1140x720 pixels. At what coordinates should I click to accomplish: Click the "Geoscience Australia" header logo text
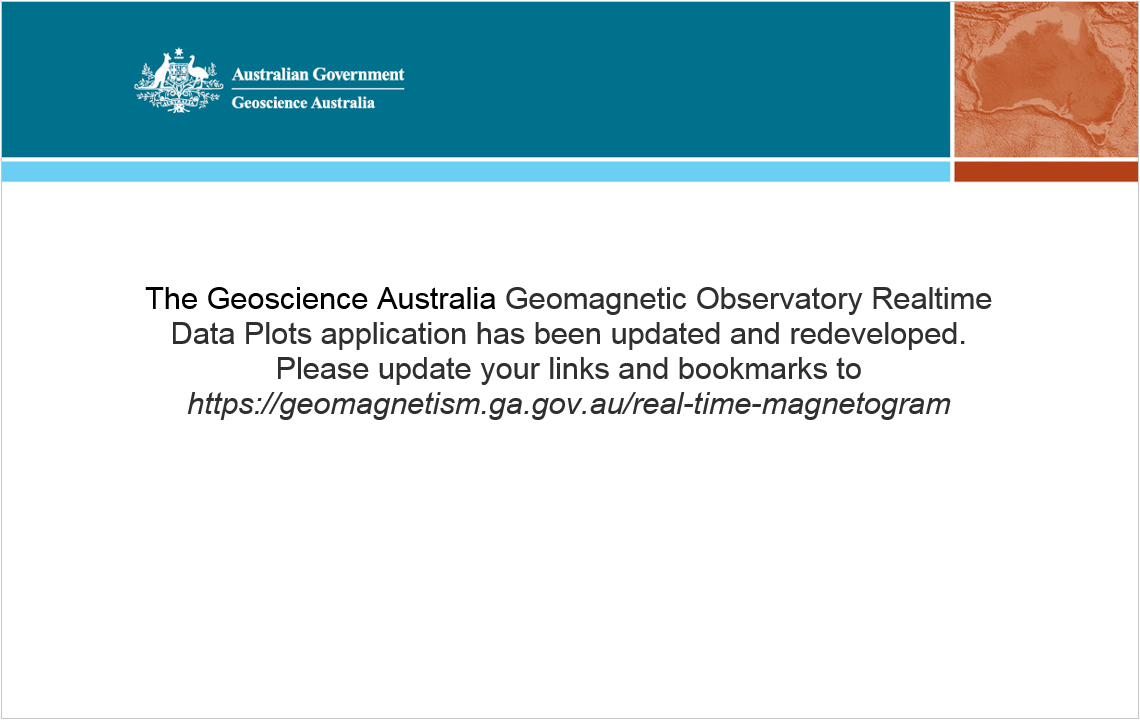tap(303, 102)
